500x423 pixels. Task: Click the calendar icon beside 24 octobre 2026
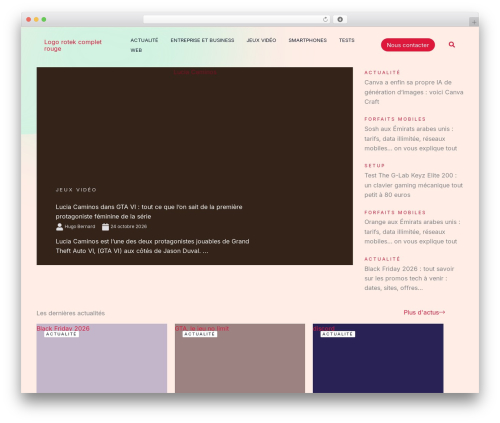[x=105, y=227]
